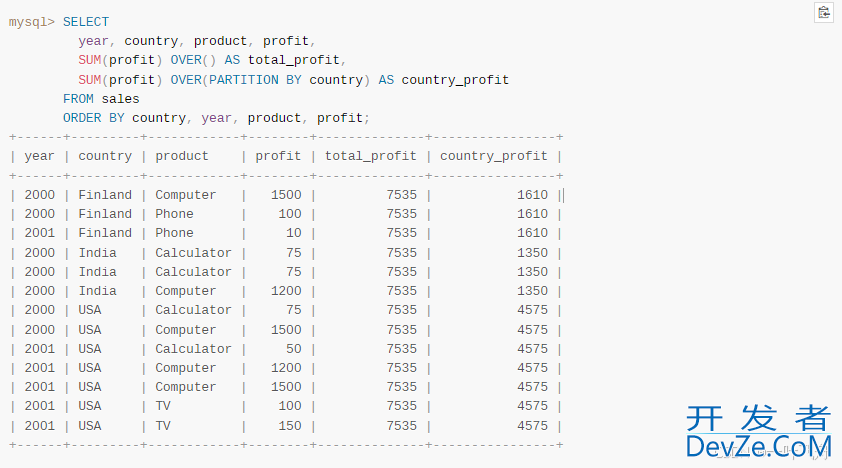Click the 'product' column header in the table

point(182,156)
